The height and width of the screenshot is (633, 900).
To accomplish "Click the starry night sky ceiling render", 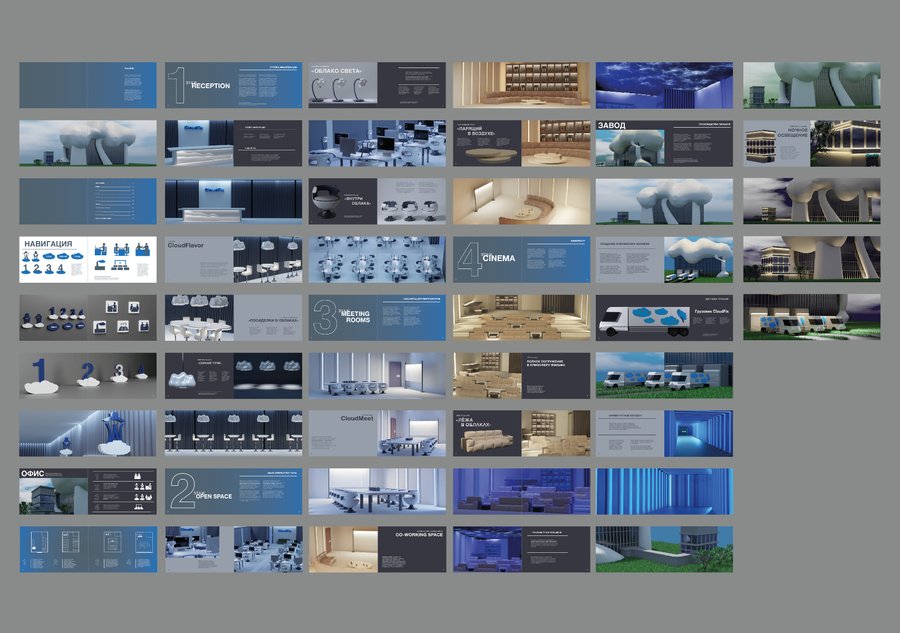I will (664, 85).
